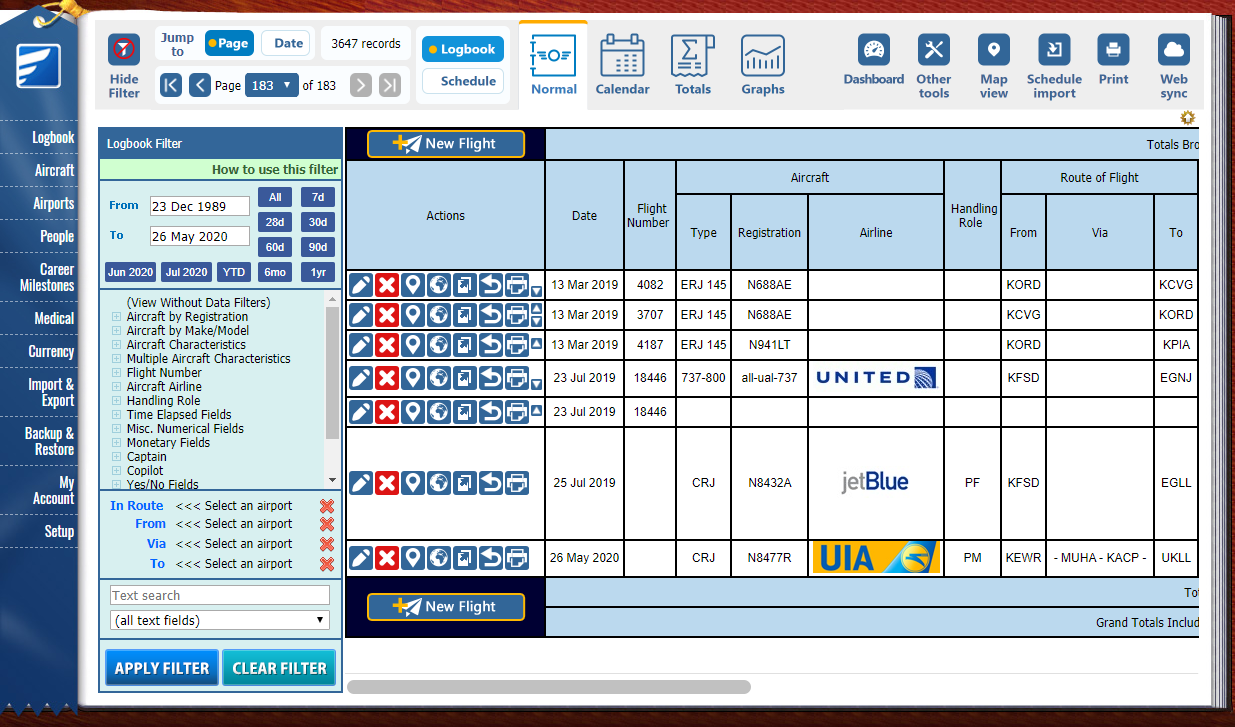Delete the 25 Jul 2019 flight
This screenshot has width=1235, height=727.
click(x=387, y=484)
